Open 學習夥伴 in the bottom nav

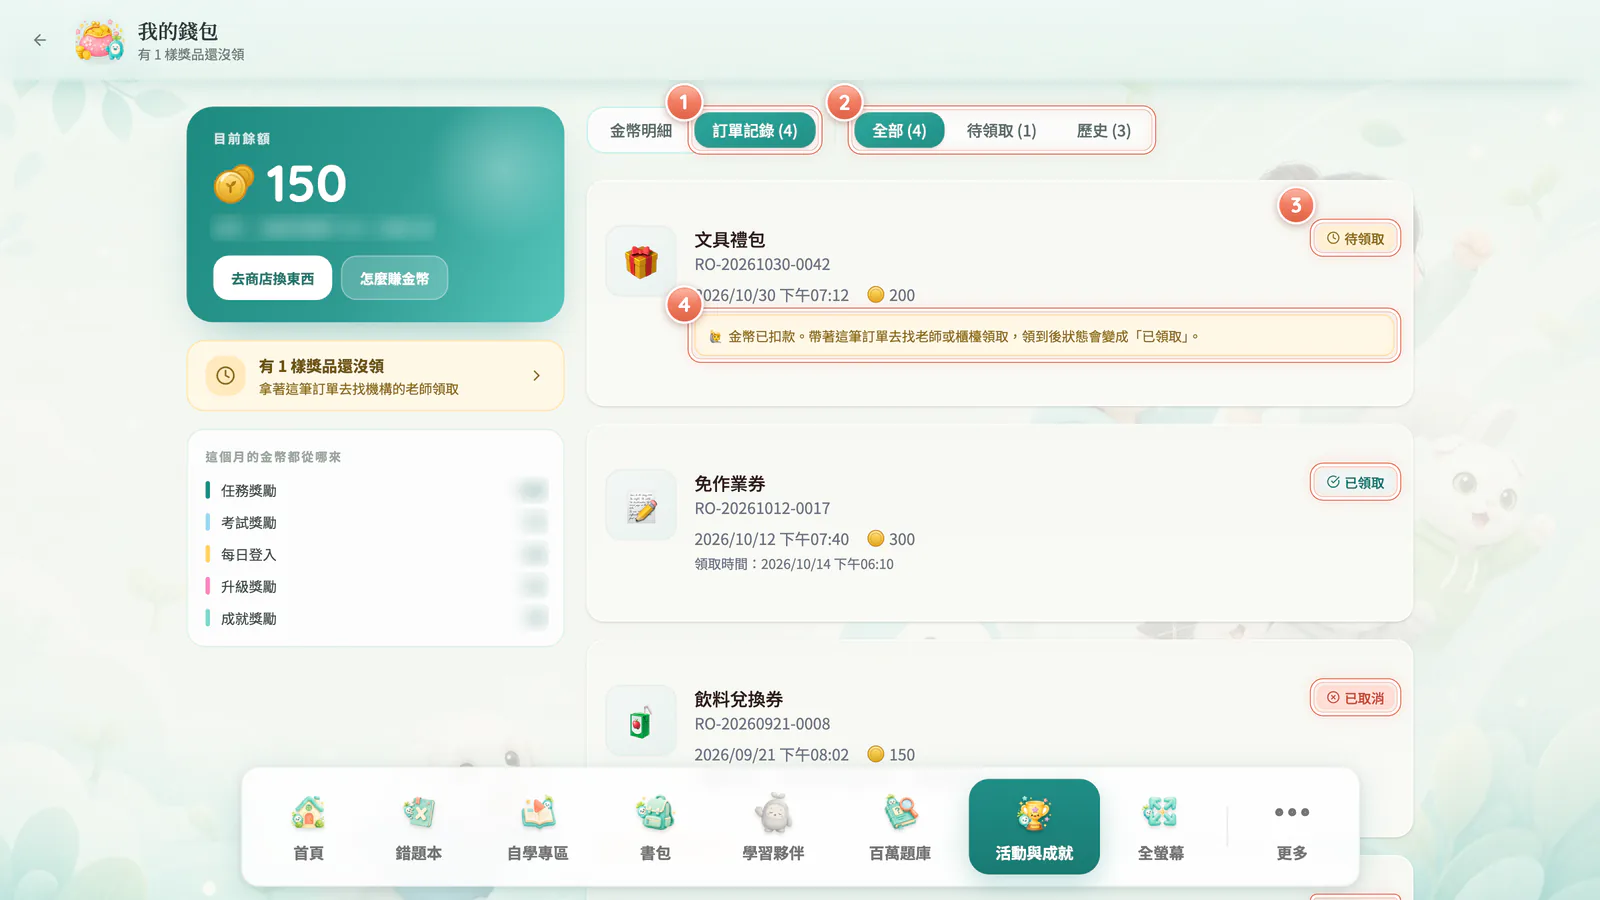click(773, 827)
